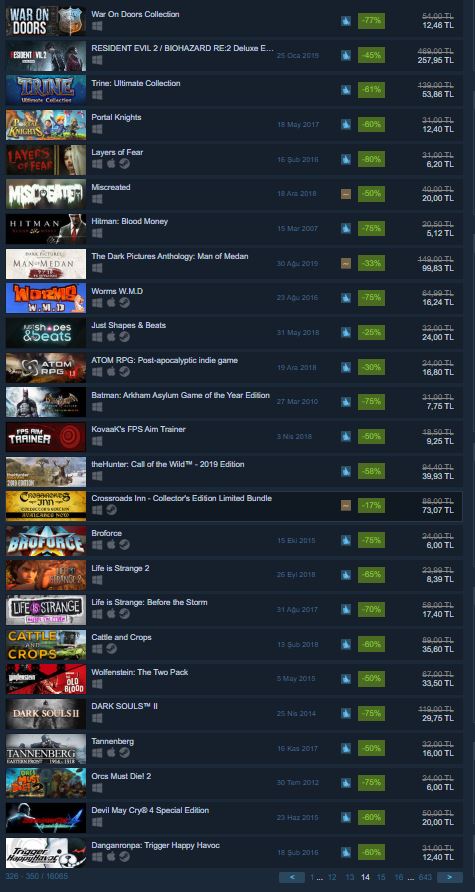The image size is (475, 892).
Task: Open results page 15
Action: pos(381,877)
